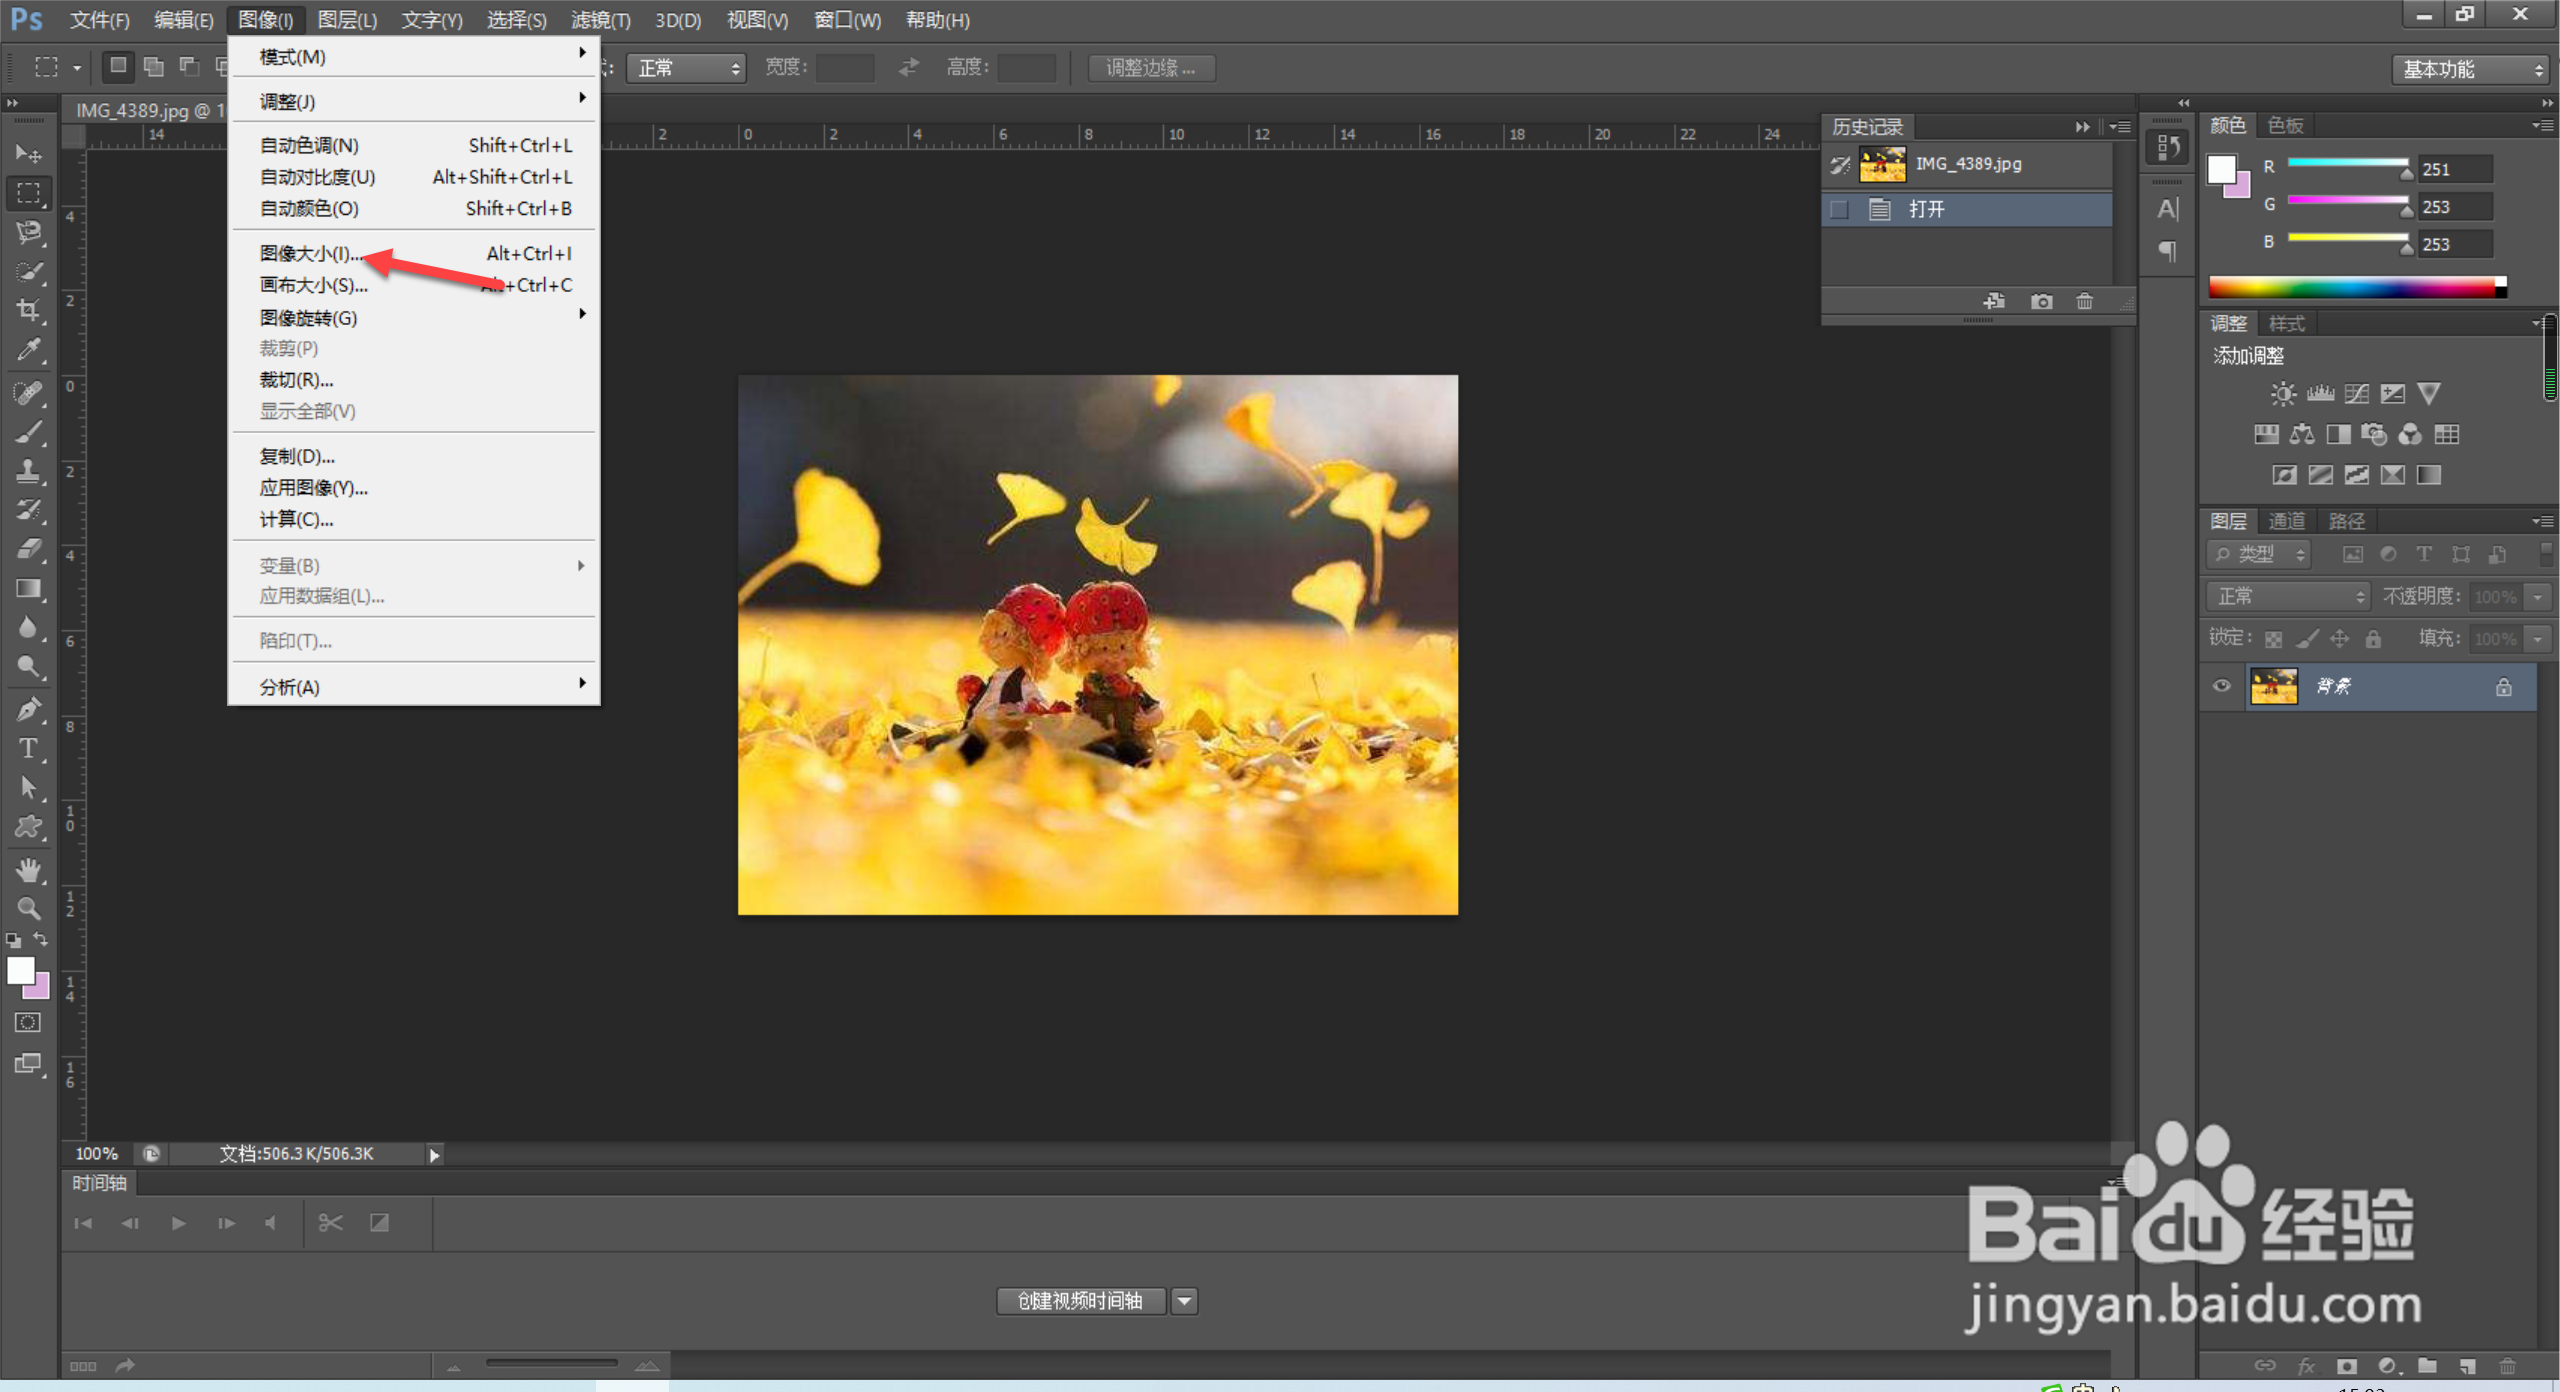Open the 不透明度 opacity dropdown arrow
Image resolution: width=2560 pixels, height=1392 pixels.
click(2537, 597)
